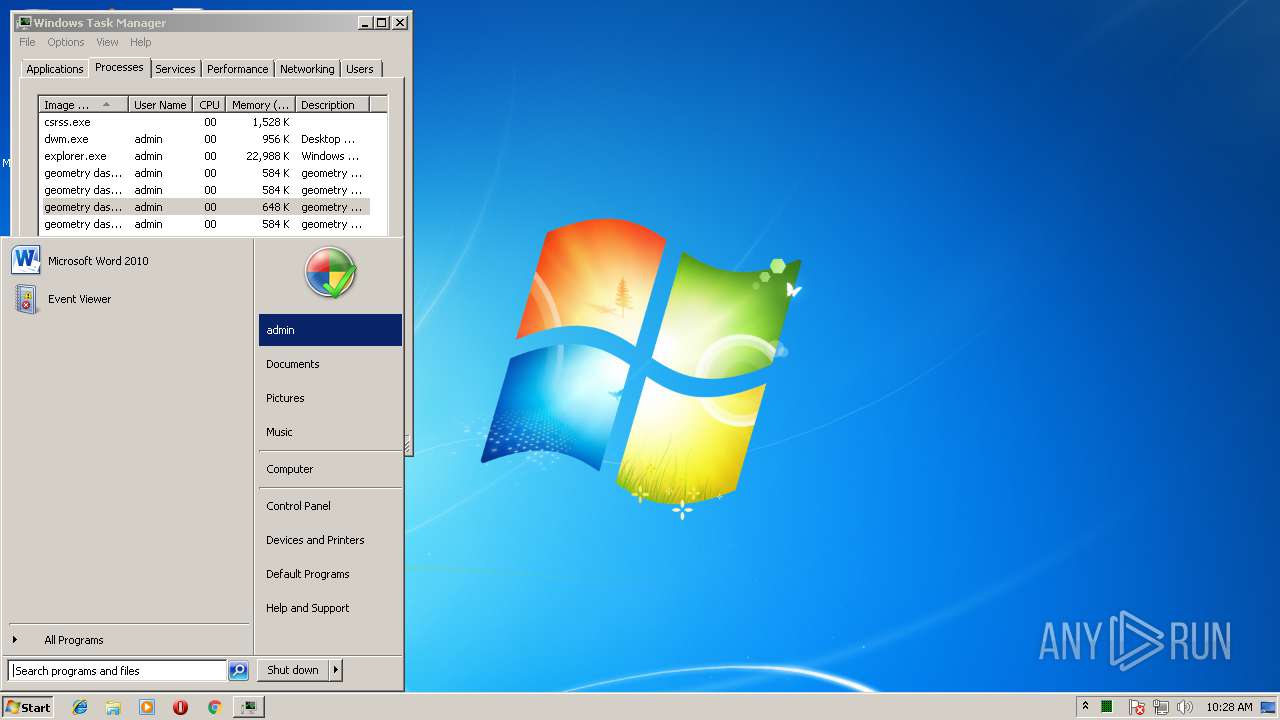Image resolution: width=1280 pixels, height=720 pixels.
Task: Select the csrss.exe process row
Action: pyautogui.click(x=205, y=122)
